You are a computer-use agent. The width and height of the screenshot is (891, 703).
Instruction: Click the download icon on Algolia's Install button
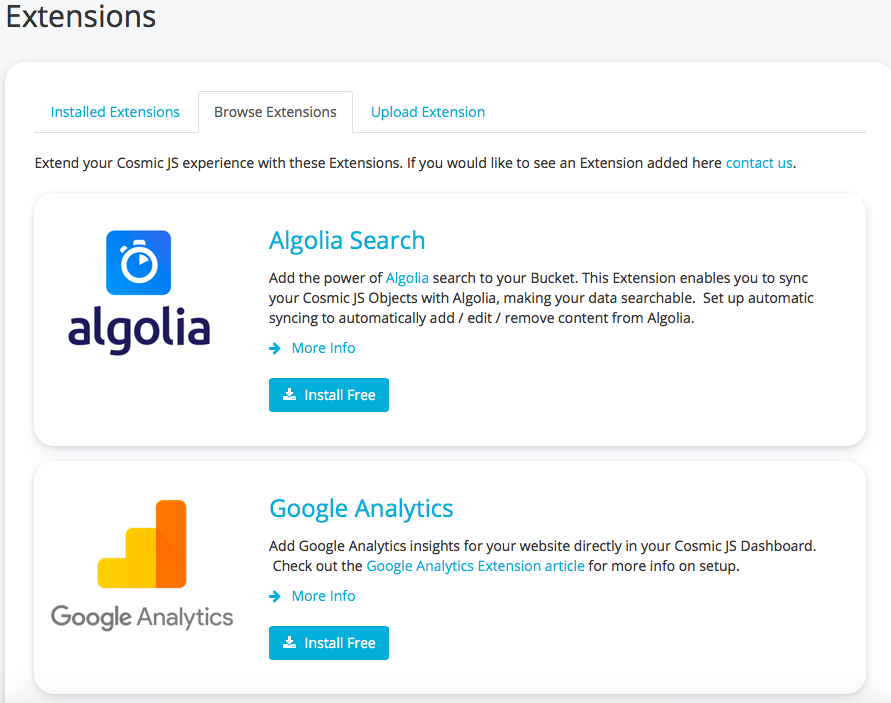(x=289, y=395)
